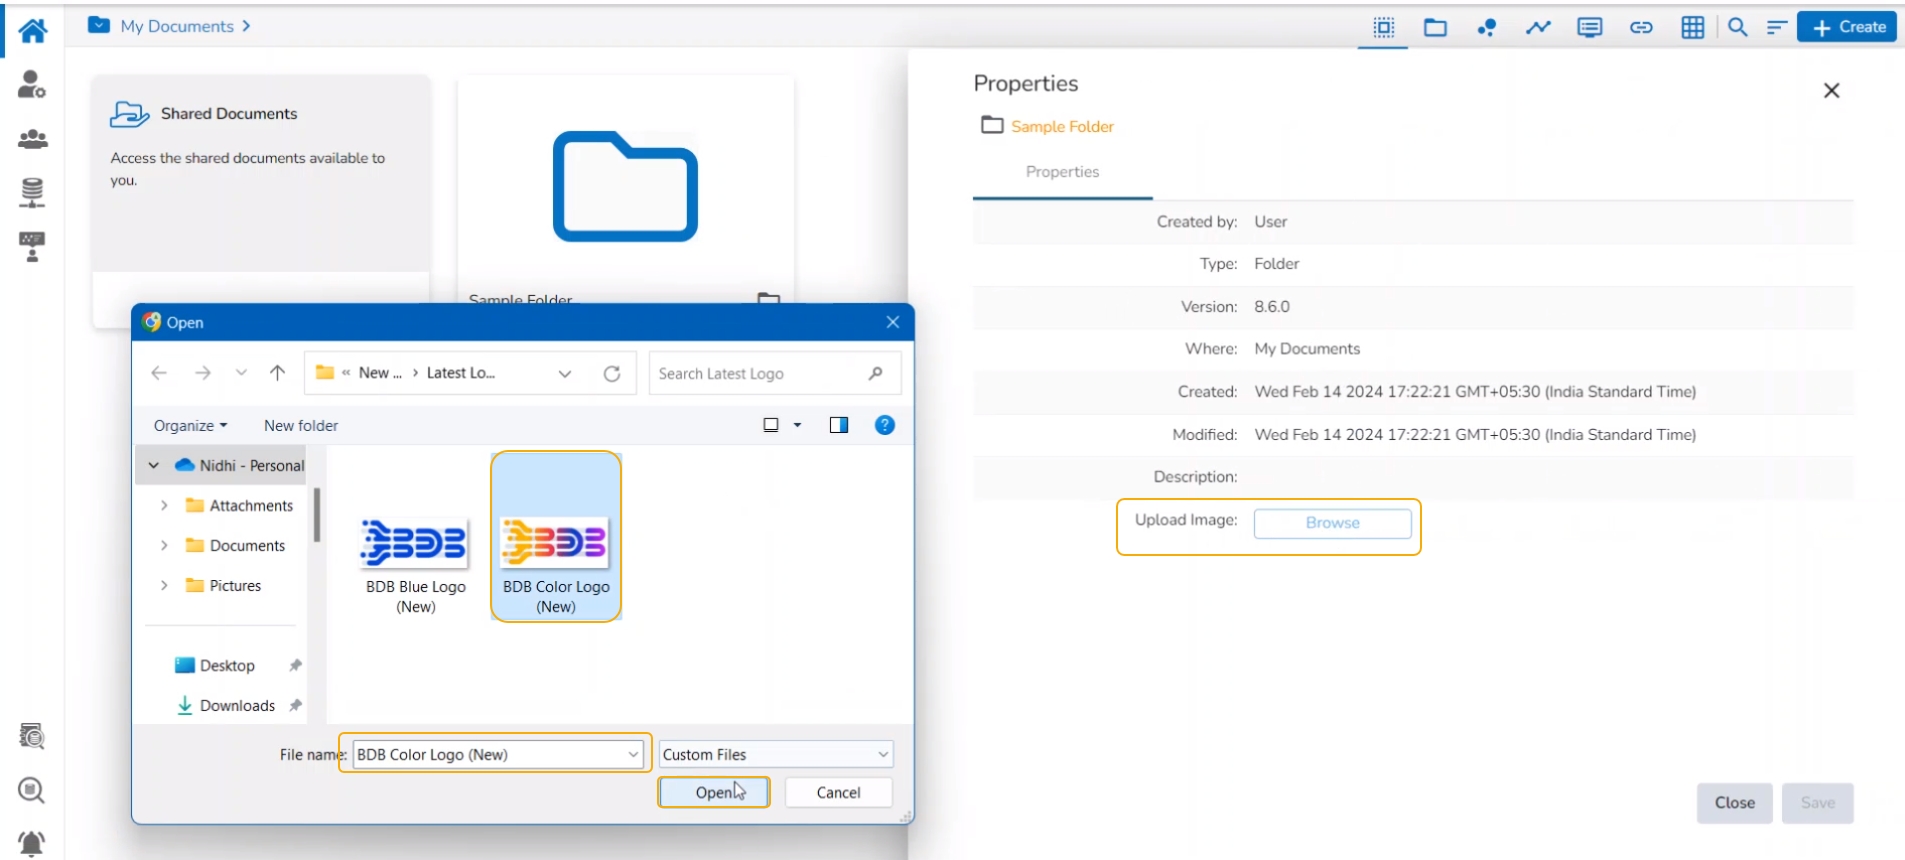The height and width of the screenshot is (860, 1905).
Task: Click the grid table icon in toolbar
Action: click(1692, 27)
